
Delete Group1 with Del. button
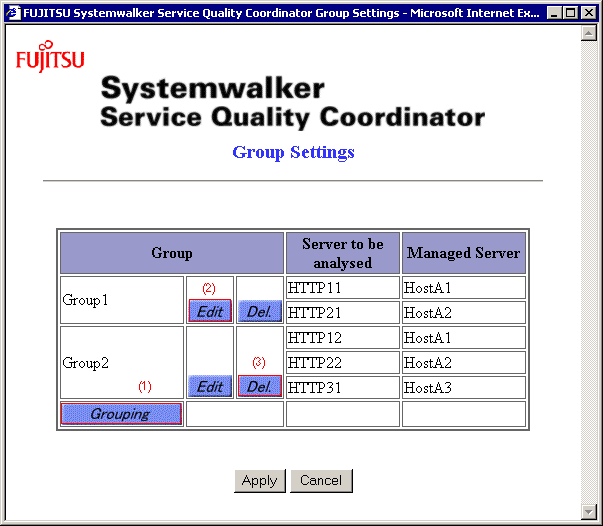260,311
